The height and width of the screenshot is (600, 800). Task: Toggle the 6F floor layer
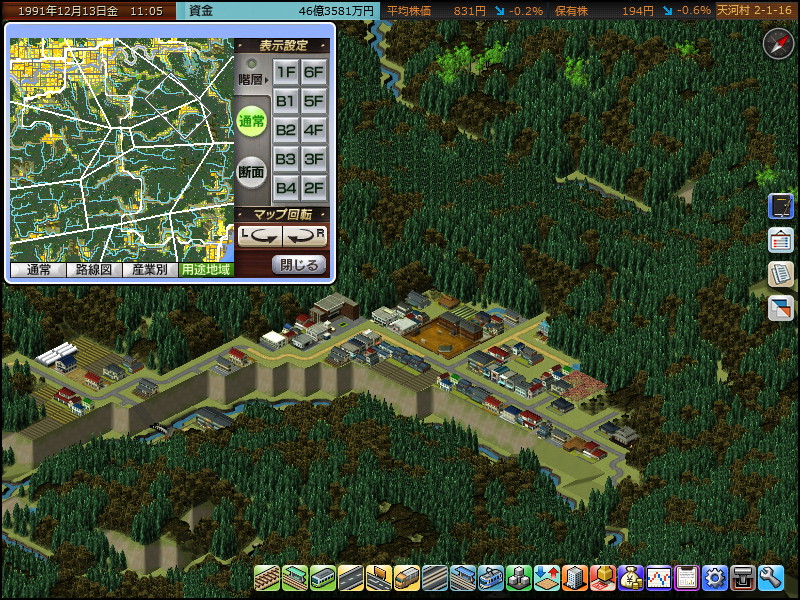pyautogui.click(x=314, y=71)
